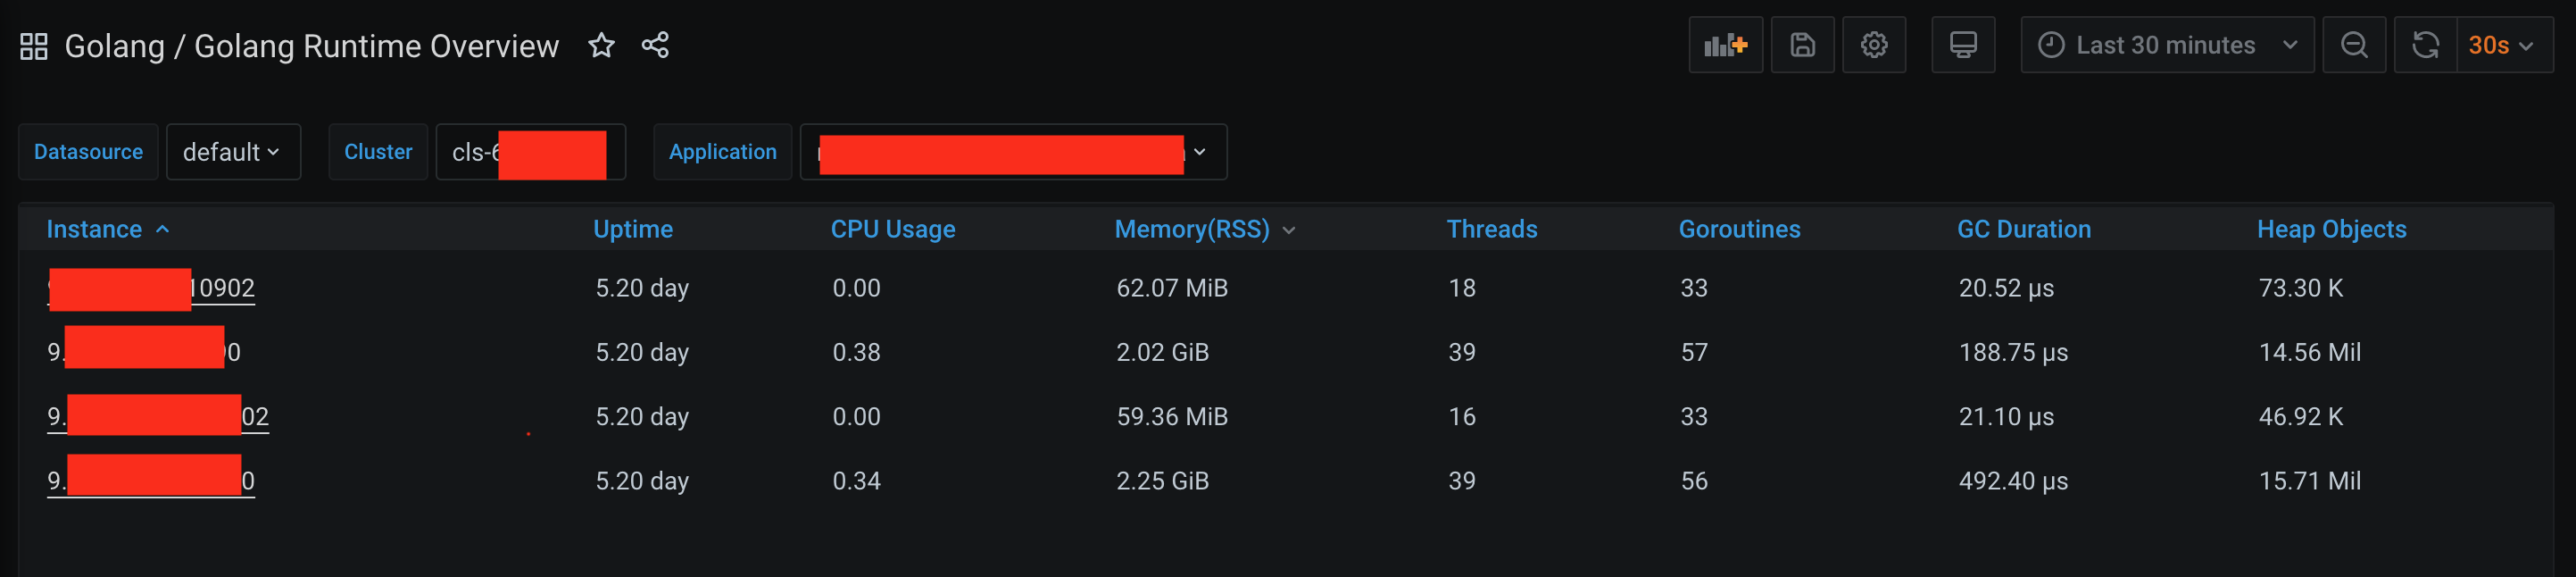Save the dashboard
Viewport: 2576px width, 577px height.
[x=1802, y=45]
